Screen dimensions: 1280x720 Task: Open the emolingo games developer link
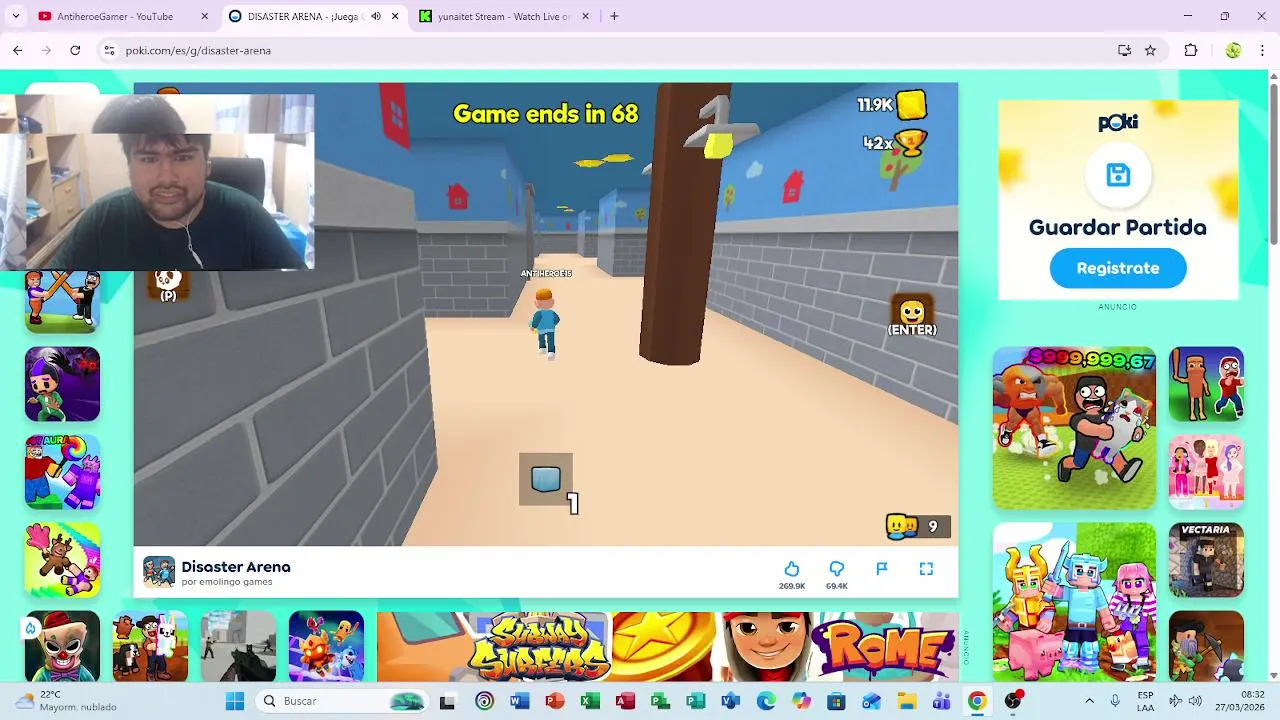tap(227, 582)
